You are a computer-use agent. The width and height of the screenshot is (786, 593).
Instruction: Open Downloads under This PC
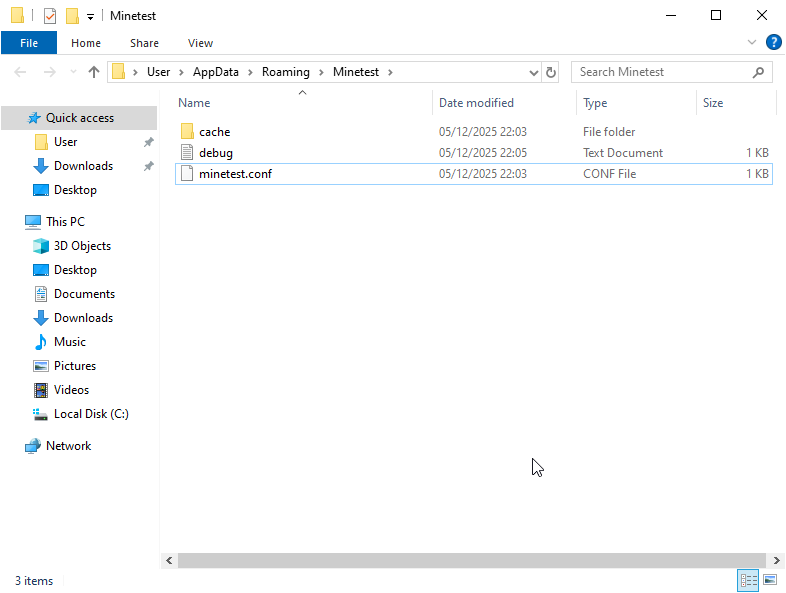83,318
